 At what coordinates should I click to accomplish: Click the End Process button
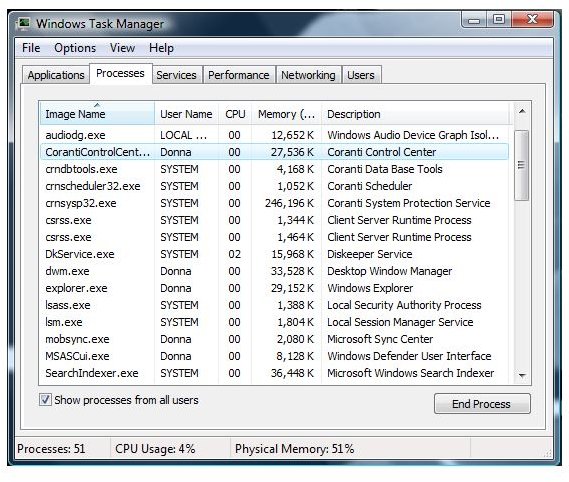tap(482, 404)
